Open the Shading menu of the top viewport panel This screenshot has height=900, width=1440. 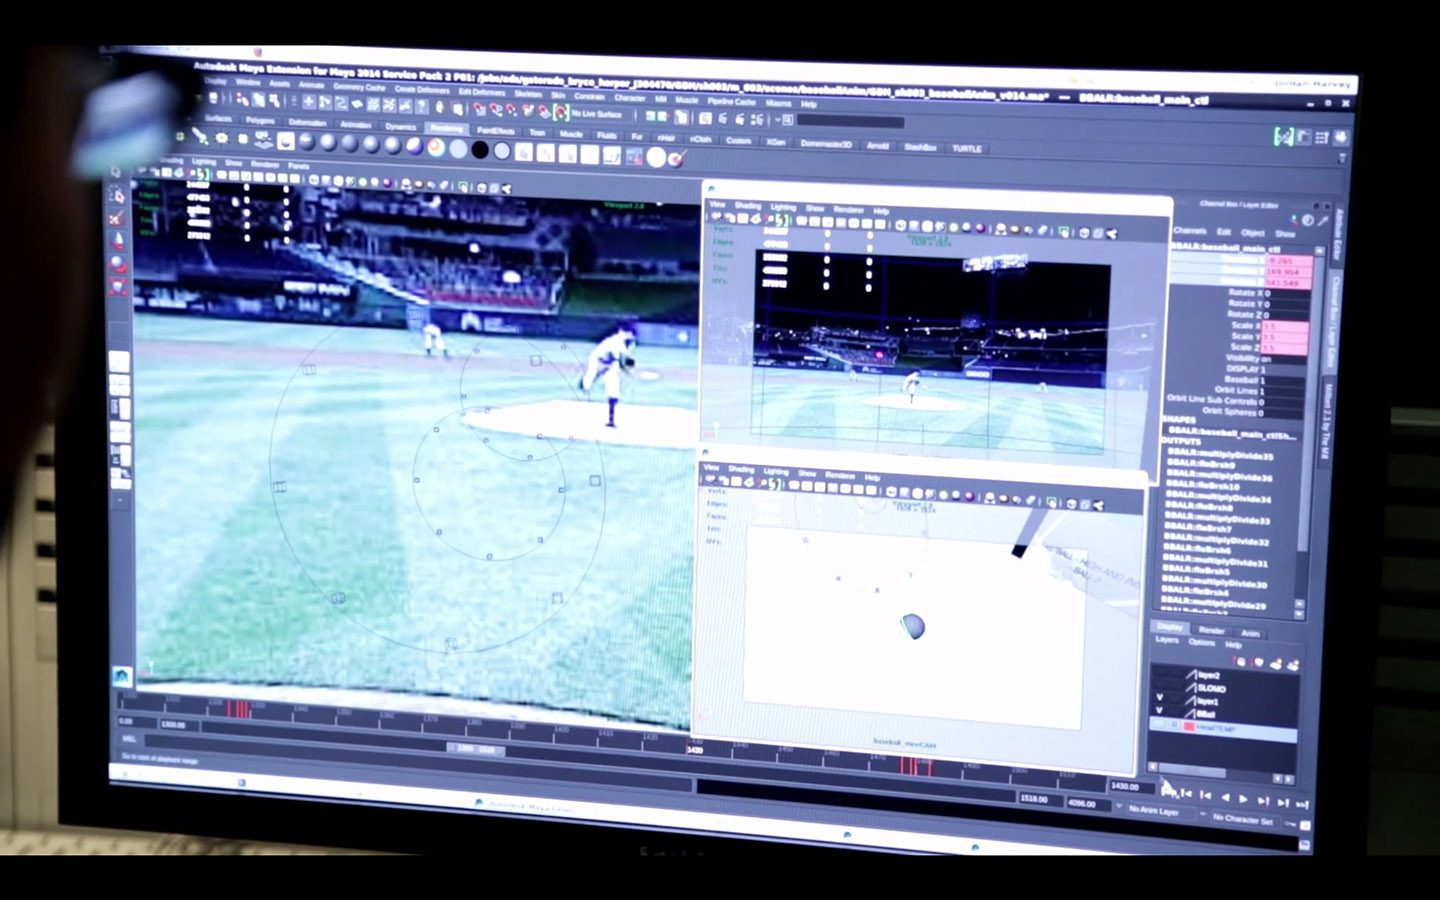748,207
